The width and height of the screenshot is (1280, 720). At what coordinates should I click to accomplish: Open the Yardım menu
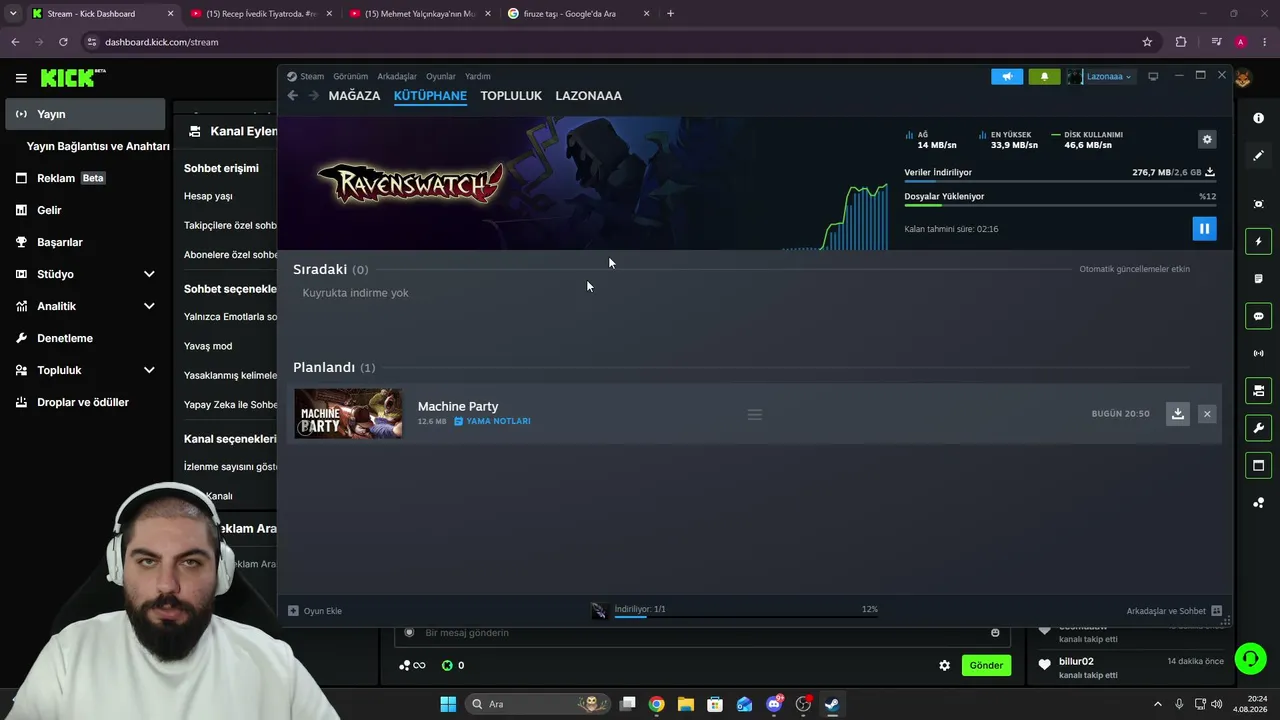coord(478,76)
